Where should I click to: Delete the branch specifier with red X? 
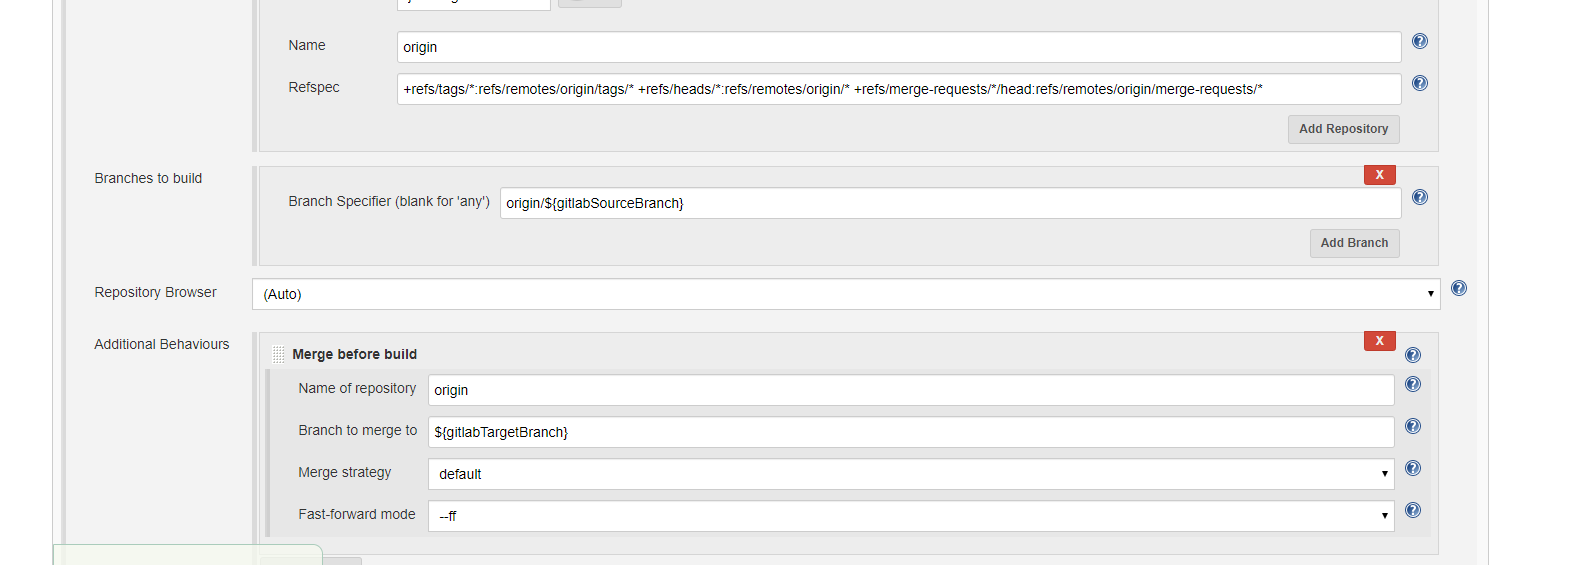click(1379, 175)
